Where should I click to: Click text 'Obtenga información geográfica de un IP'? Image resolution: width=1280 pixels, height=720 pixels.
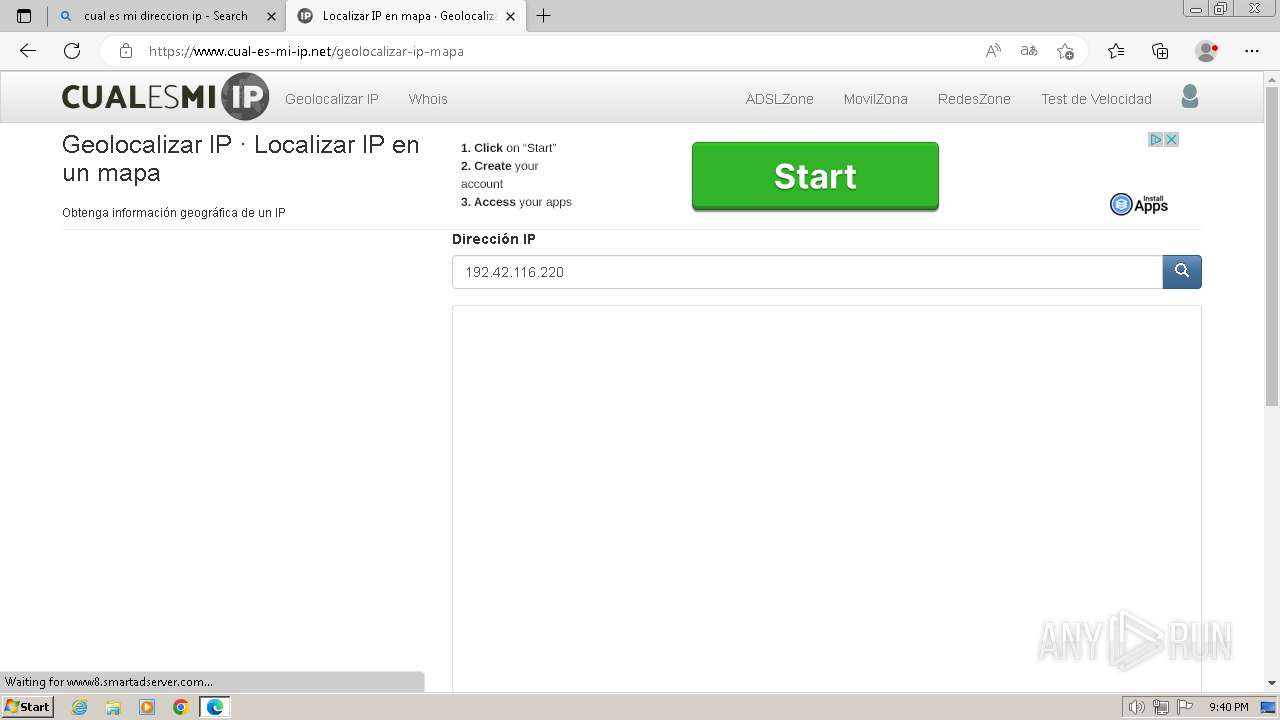(x=174, y=213)
